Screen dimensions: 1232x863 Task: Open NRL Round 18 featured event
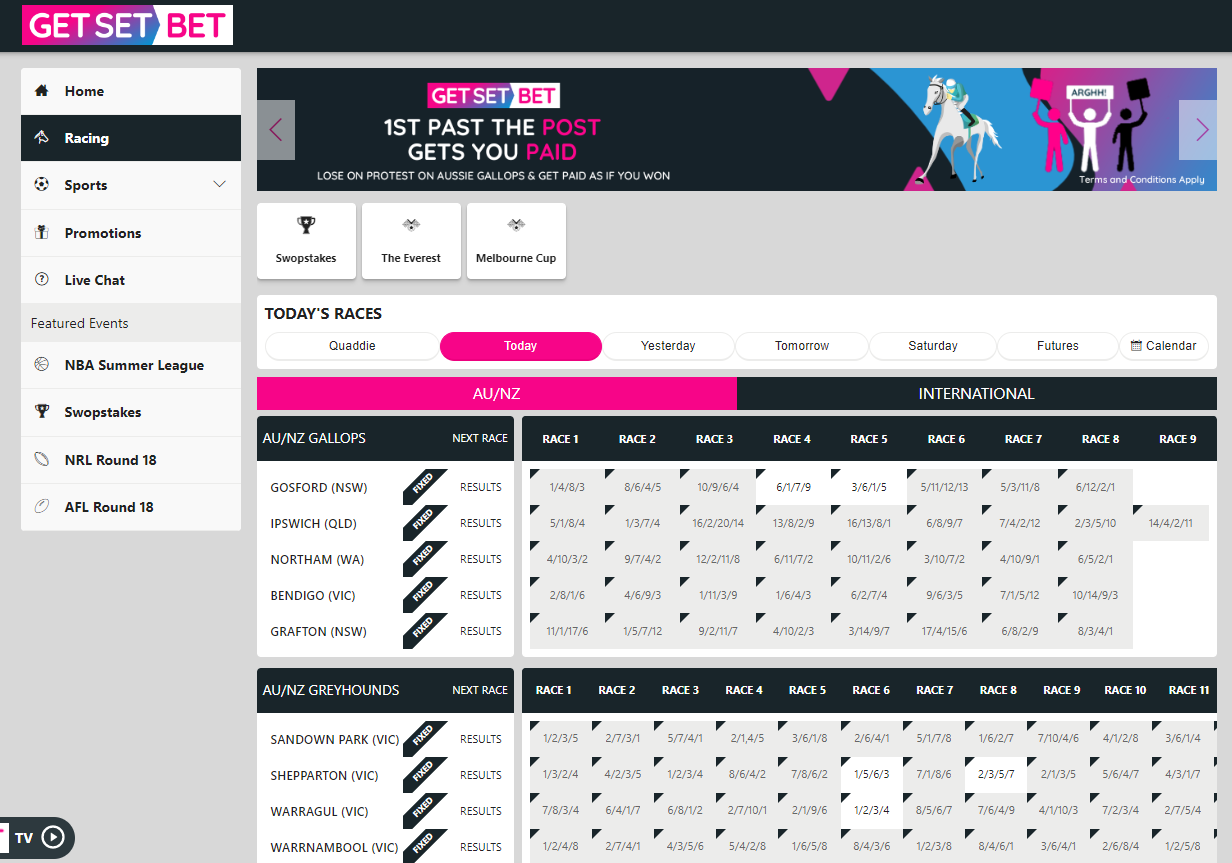click(131, 460)
